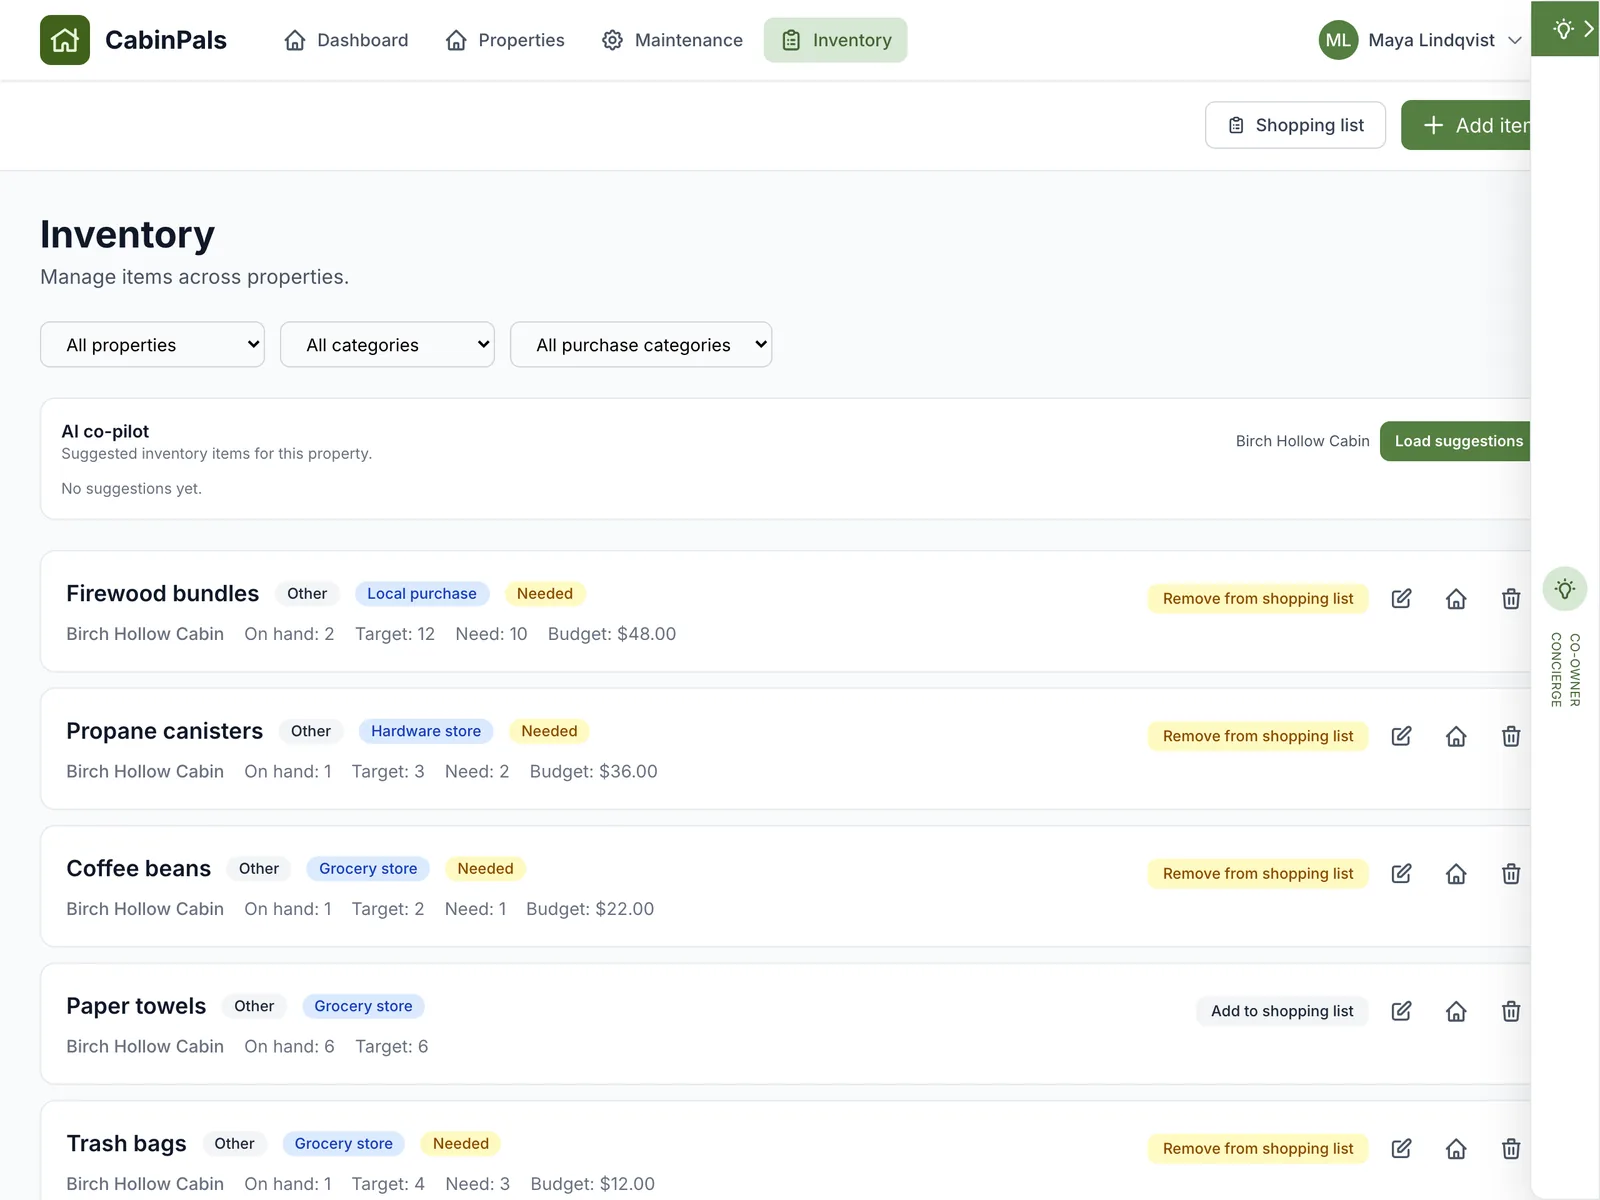
Task: Click the Needed badge on Coffee beans
Action: click(485, 869)
